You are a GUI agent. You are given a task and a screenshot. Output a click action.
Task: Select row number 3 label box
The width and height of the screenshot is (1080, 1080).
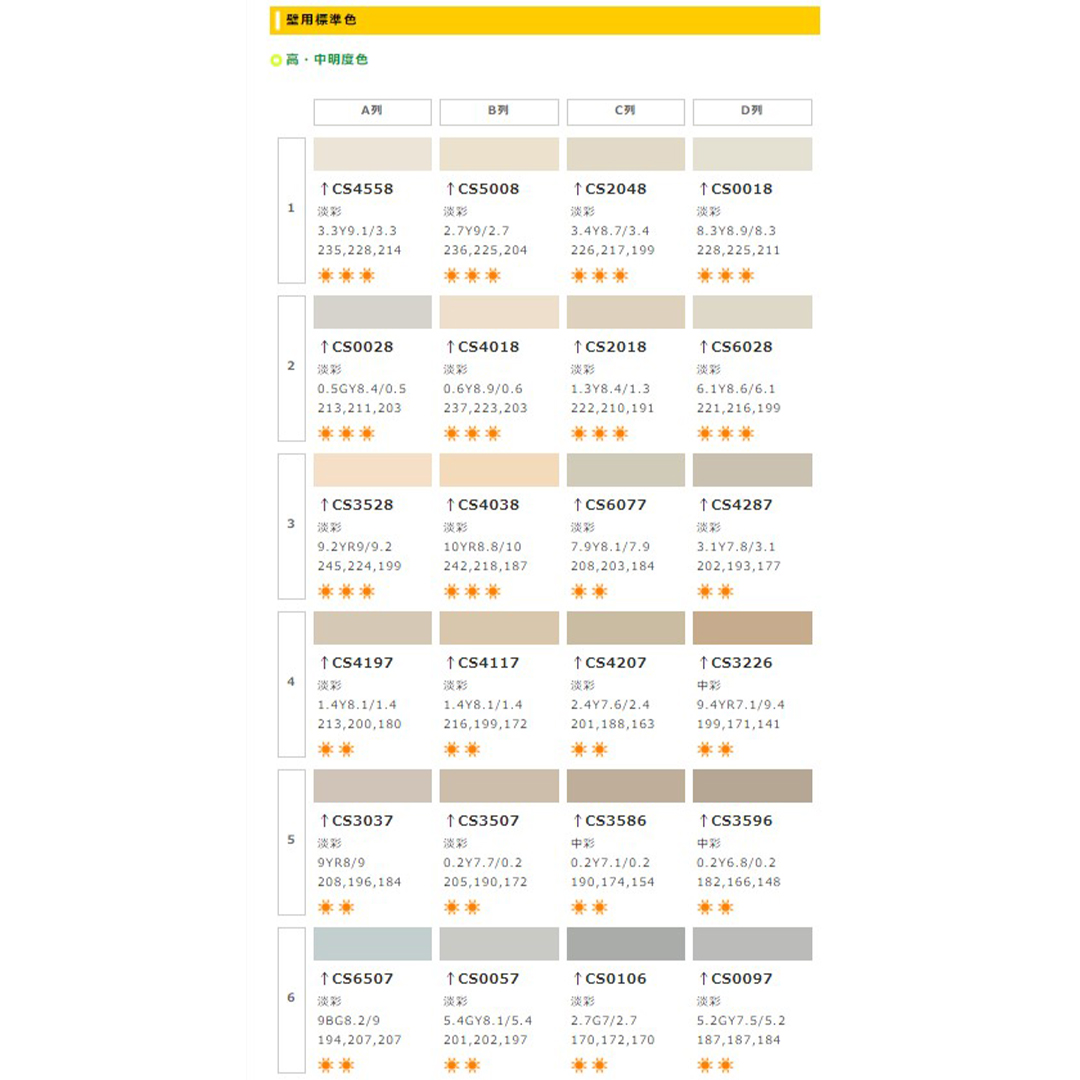[291, 524]
